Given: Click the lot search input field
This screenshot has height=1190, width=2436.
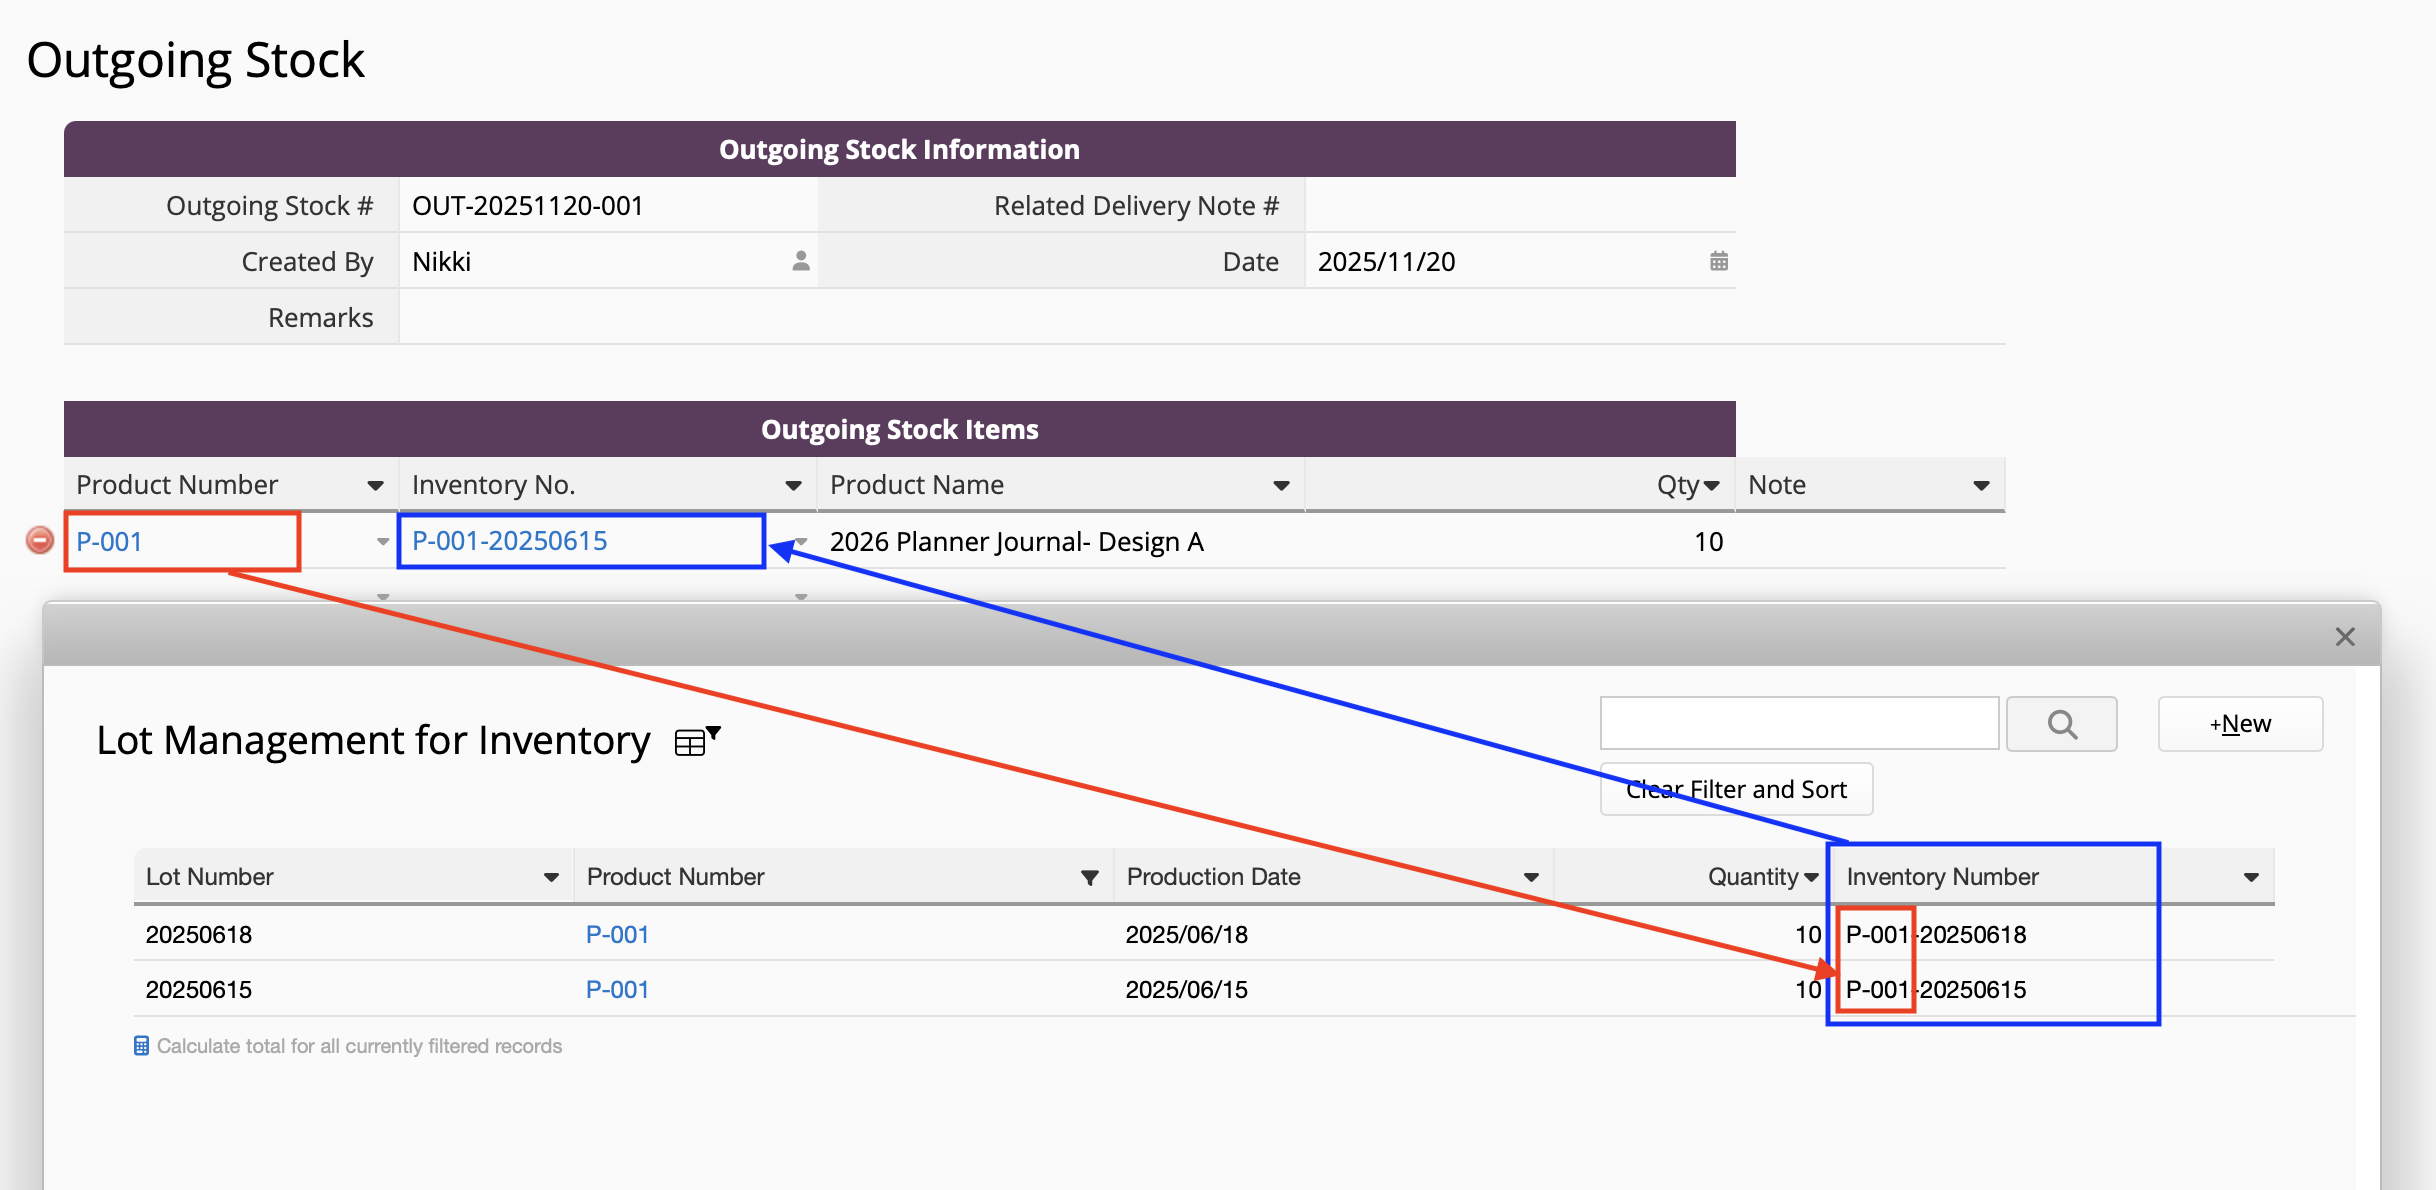Looking at the screenshot, I should tap(1798, 724).
